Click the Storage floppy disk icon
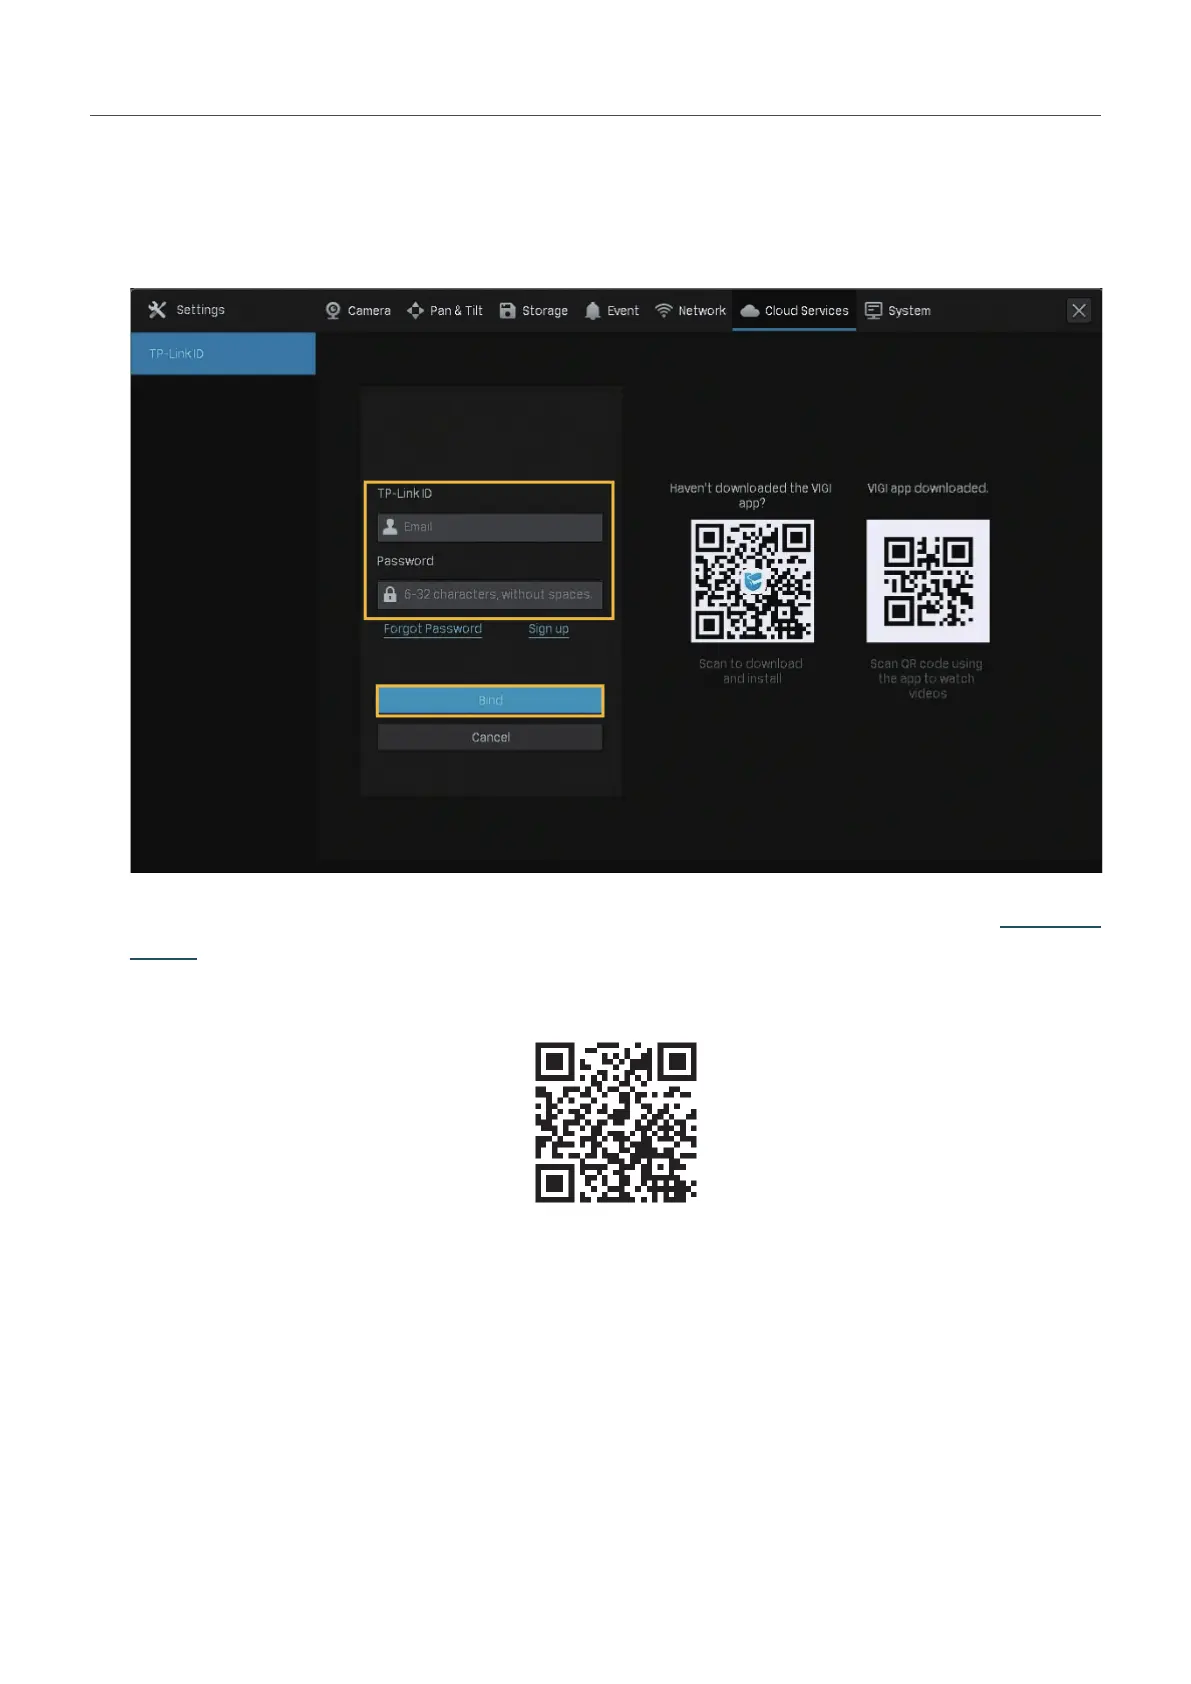Viewport: 1191px width, 1684px height. coord(507,311)
